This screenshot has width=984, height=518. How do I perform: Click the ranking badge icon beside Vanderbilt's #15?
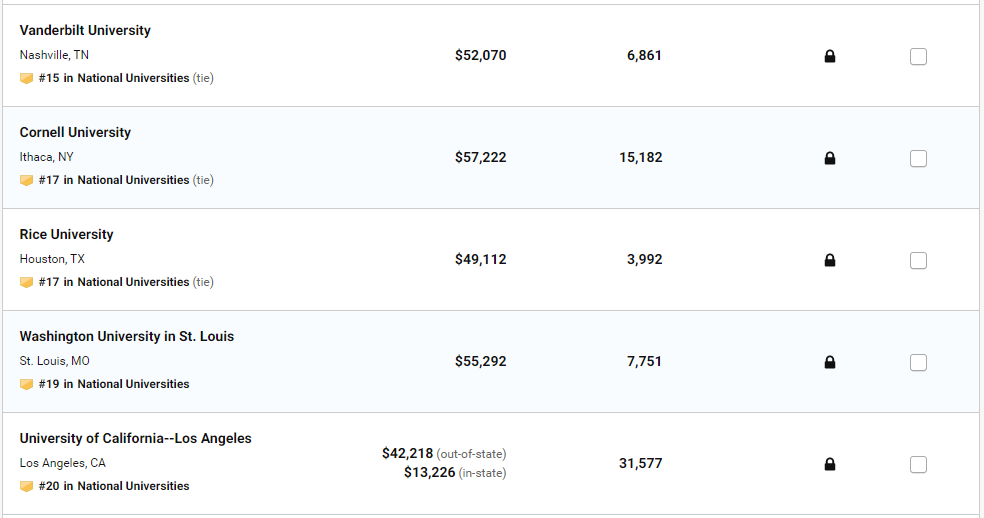tap(26, 78)
